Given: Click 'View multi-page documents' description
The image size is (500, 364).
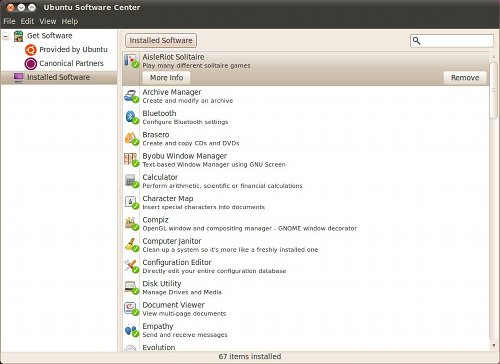Looking at the screenshot, I should [184, 314].
